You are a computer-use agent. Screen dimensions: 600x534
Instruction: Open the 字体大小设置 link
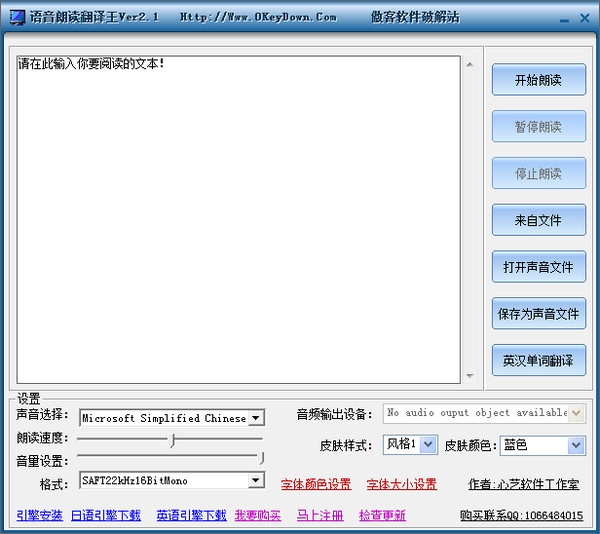tap(401, 484)
